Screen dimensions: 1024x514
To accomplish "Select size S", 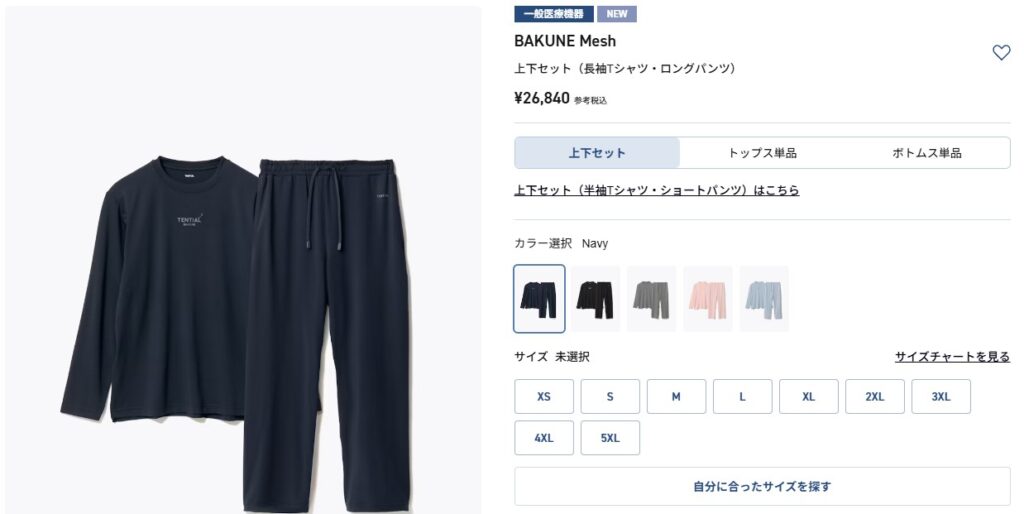I will [610, 396].
